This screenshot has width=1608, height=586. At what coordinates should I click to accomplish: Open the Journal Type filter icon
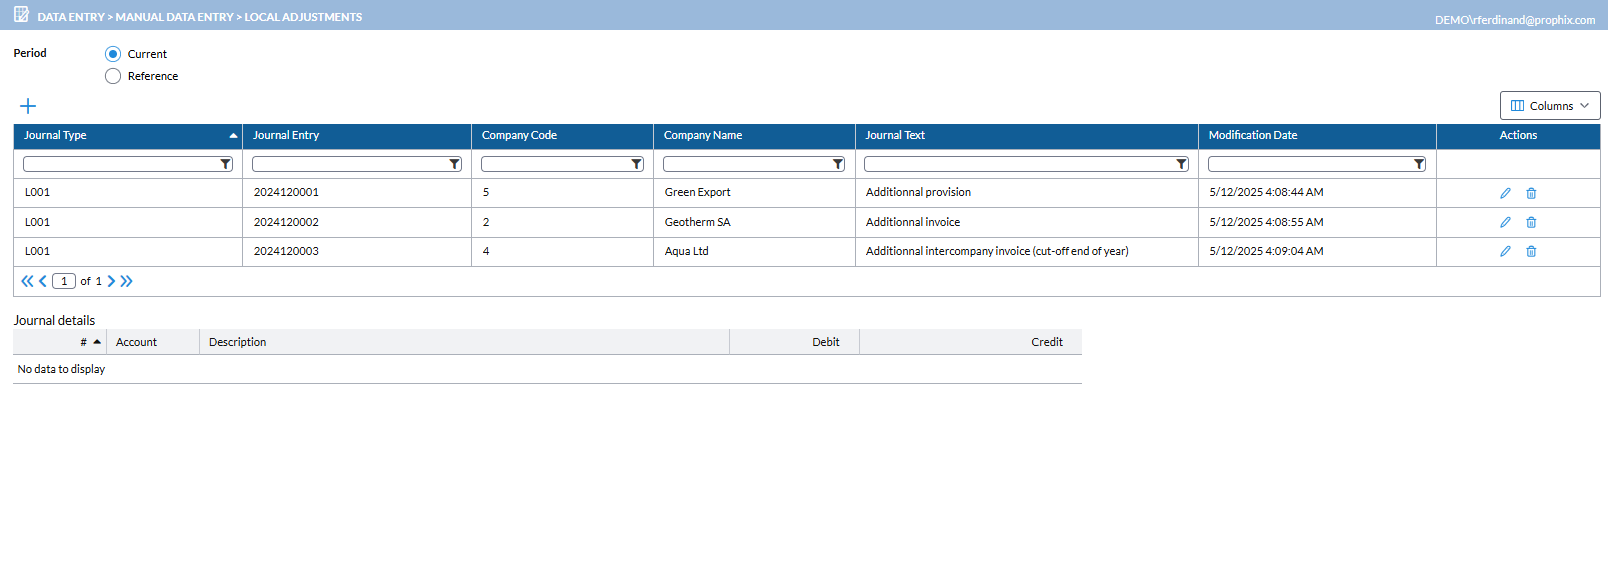pyautogui.click(x=225, y=164)
